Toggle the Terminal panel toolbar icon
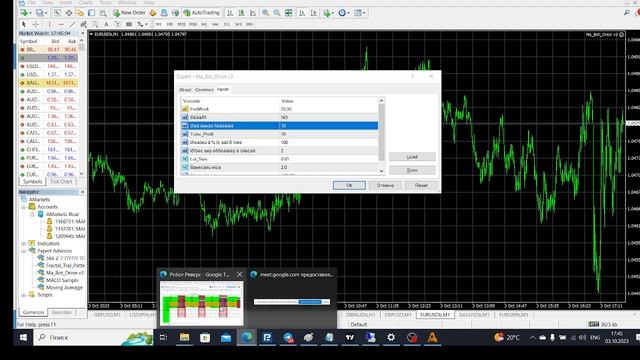This screenshot has width=640, height=360. (91, 13)
